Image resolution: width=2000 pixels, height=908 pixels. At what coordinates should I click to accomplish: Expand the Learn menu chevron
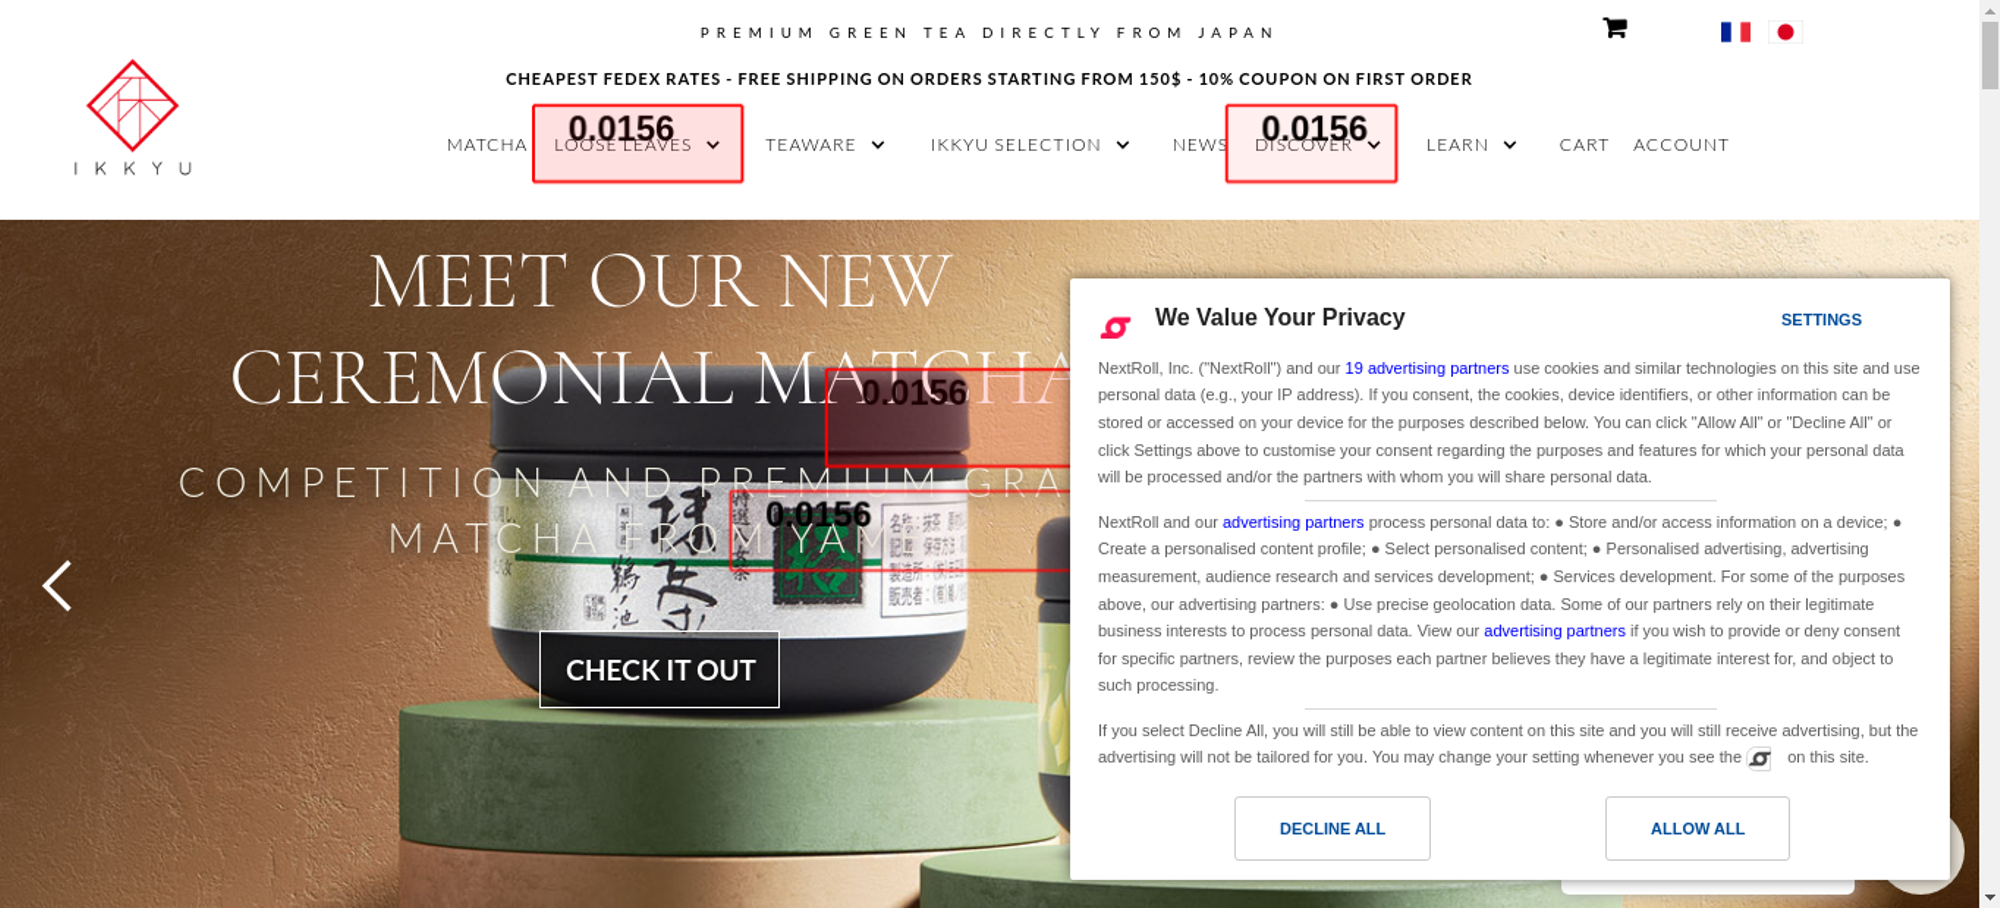click(1510, 145)
